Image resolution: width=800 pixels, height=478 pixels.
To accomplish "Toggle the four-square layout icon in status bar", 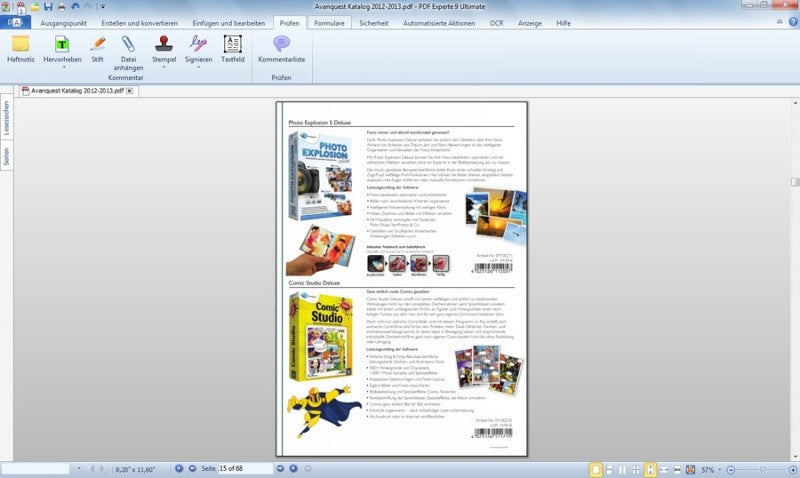I will [636, 469].
